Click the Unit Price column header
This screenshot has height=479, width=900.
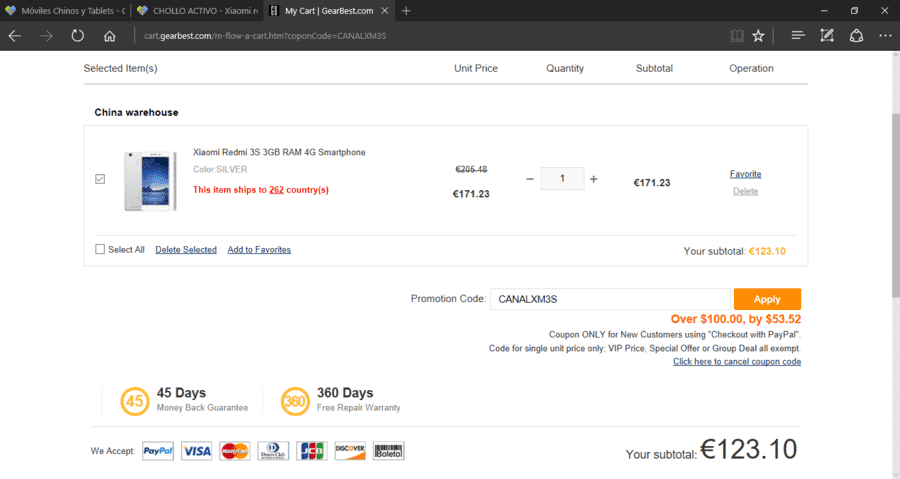(x=476, y=68)
